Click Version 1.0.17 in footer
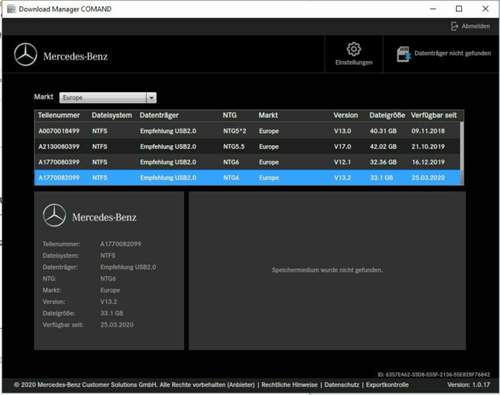This screenshot has height=395, width=500. click(x=469, y=385)
